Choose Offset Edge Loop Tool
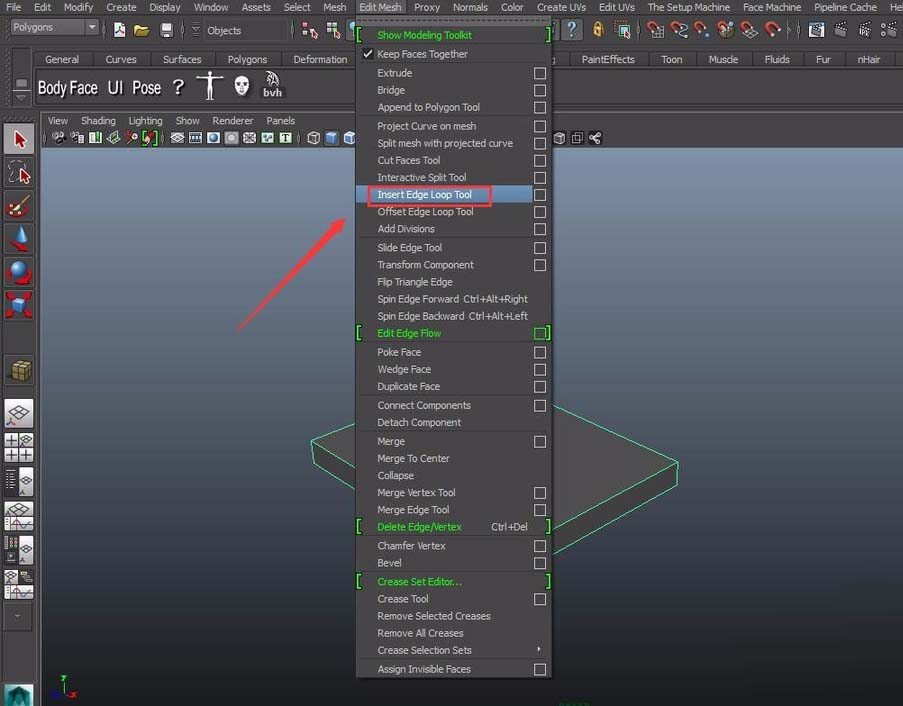This screenshot has height=706, width=903. point(425,212)
